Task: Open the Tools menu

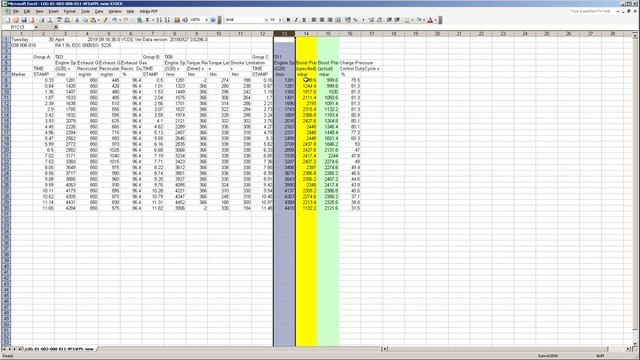Action: coord(85,11)
